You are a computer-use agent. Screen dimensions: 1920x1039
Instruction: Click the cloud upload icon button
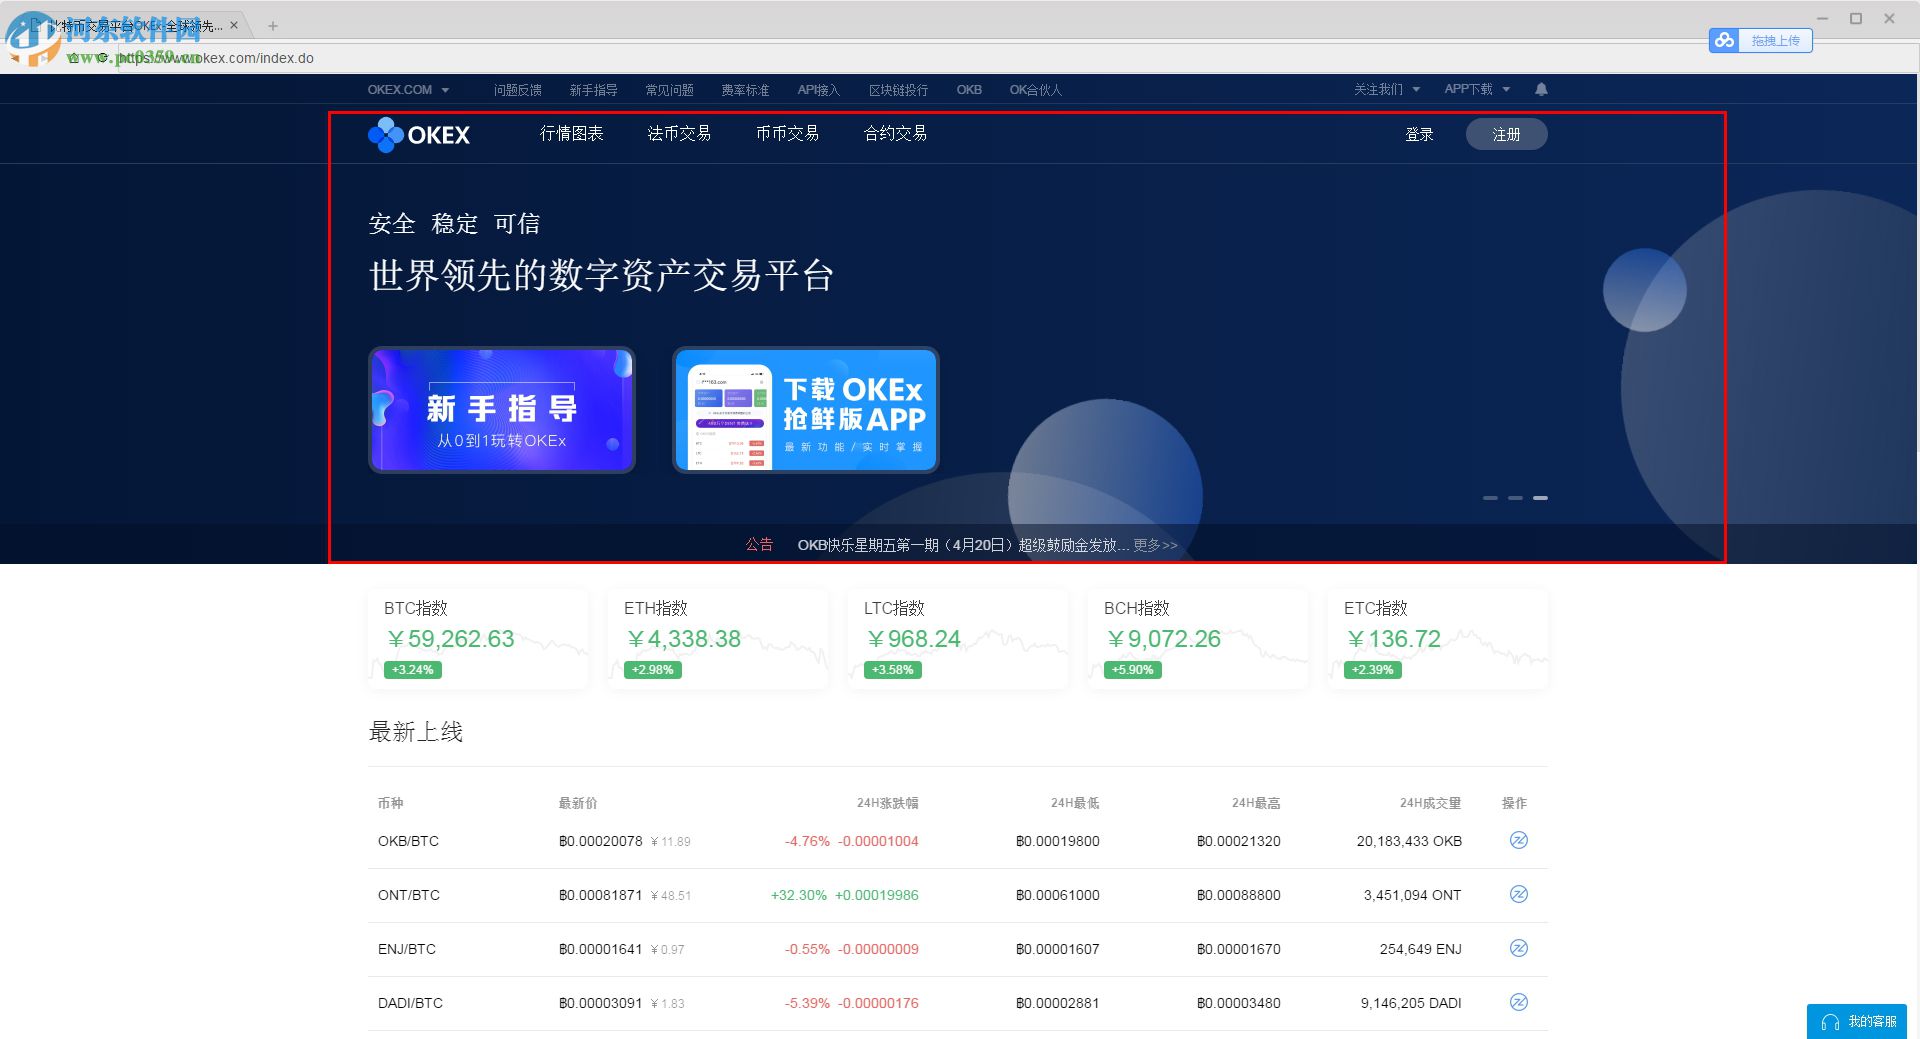(1724, 40)
